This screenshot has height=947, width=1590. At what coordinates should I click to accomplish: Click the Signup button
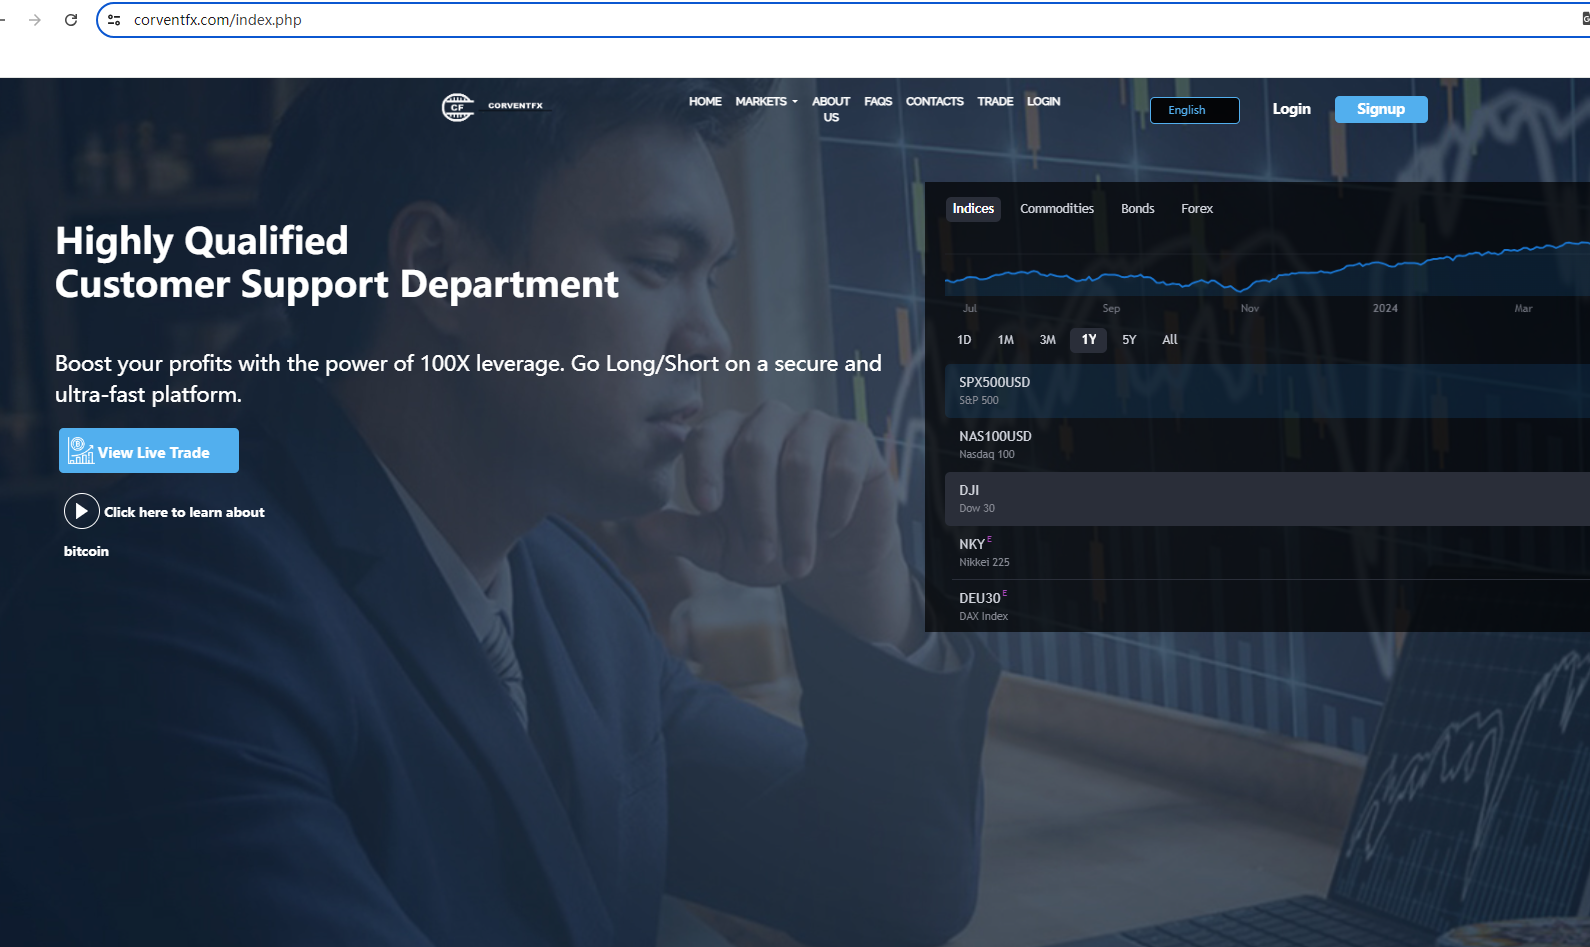(x=1380, y=109)
